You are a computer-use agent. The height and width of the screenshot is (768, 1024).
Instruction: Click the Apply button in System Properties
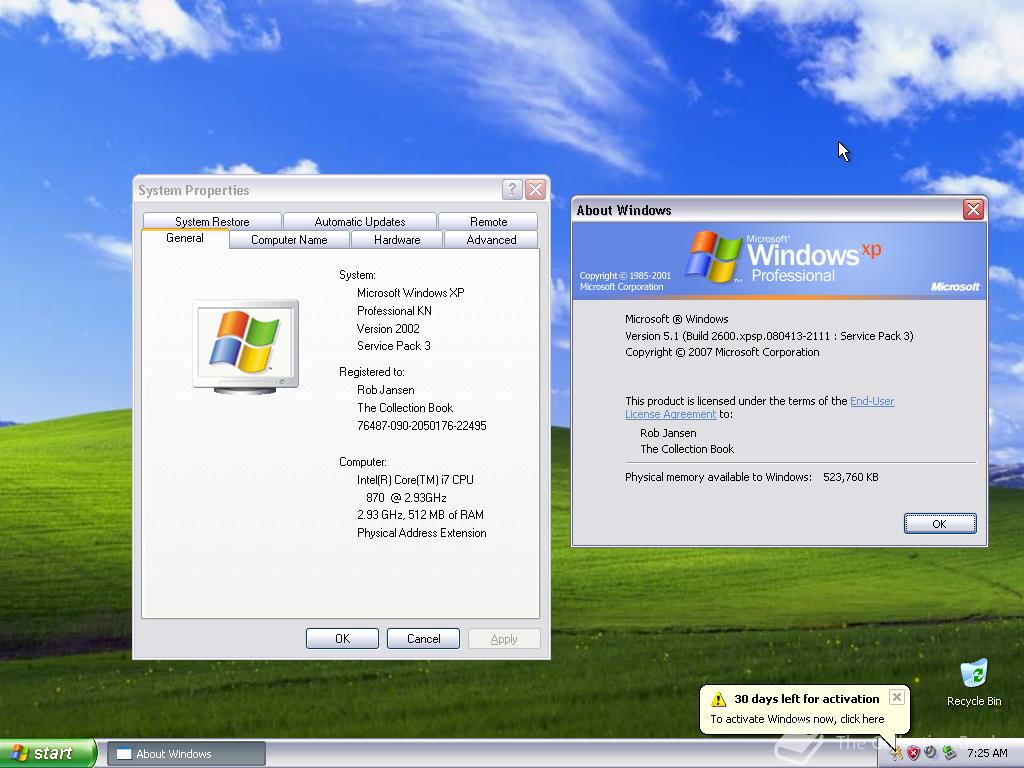click(504, 639)
